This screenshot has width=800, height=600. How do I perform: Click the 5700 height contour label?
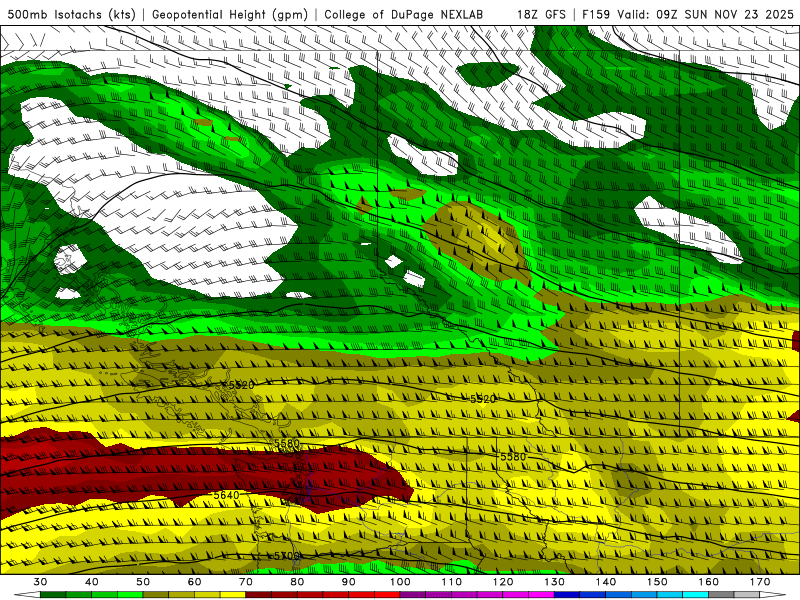tap(287, 556)
